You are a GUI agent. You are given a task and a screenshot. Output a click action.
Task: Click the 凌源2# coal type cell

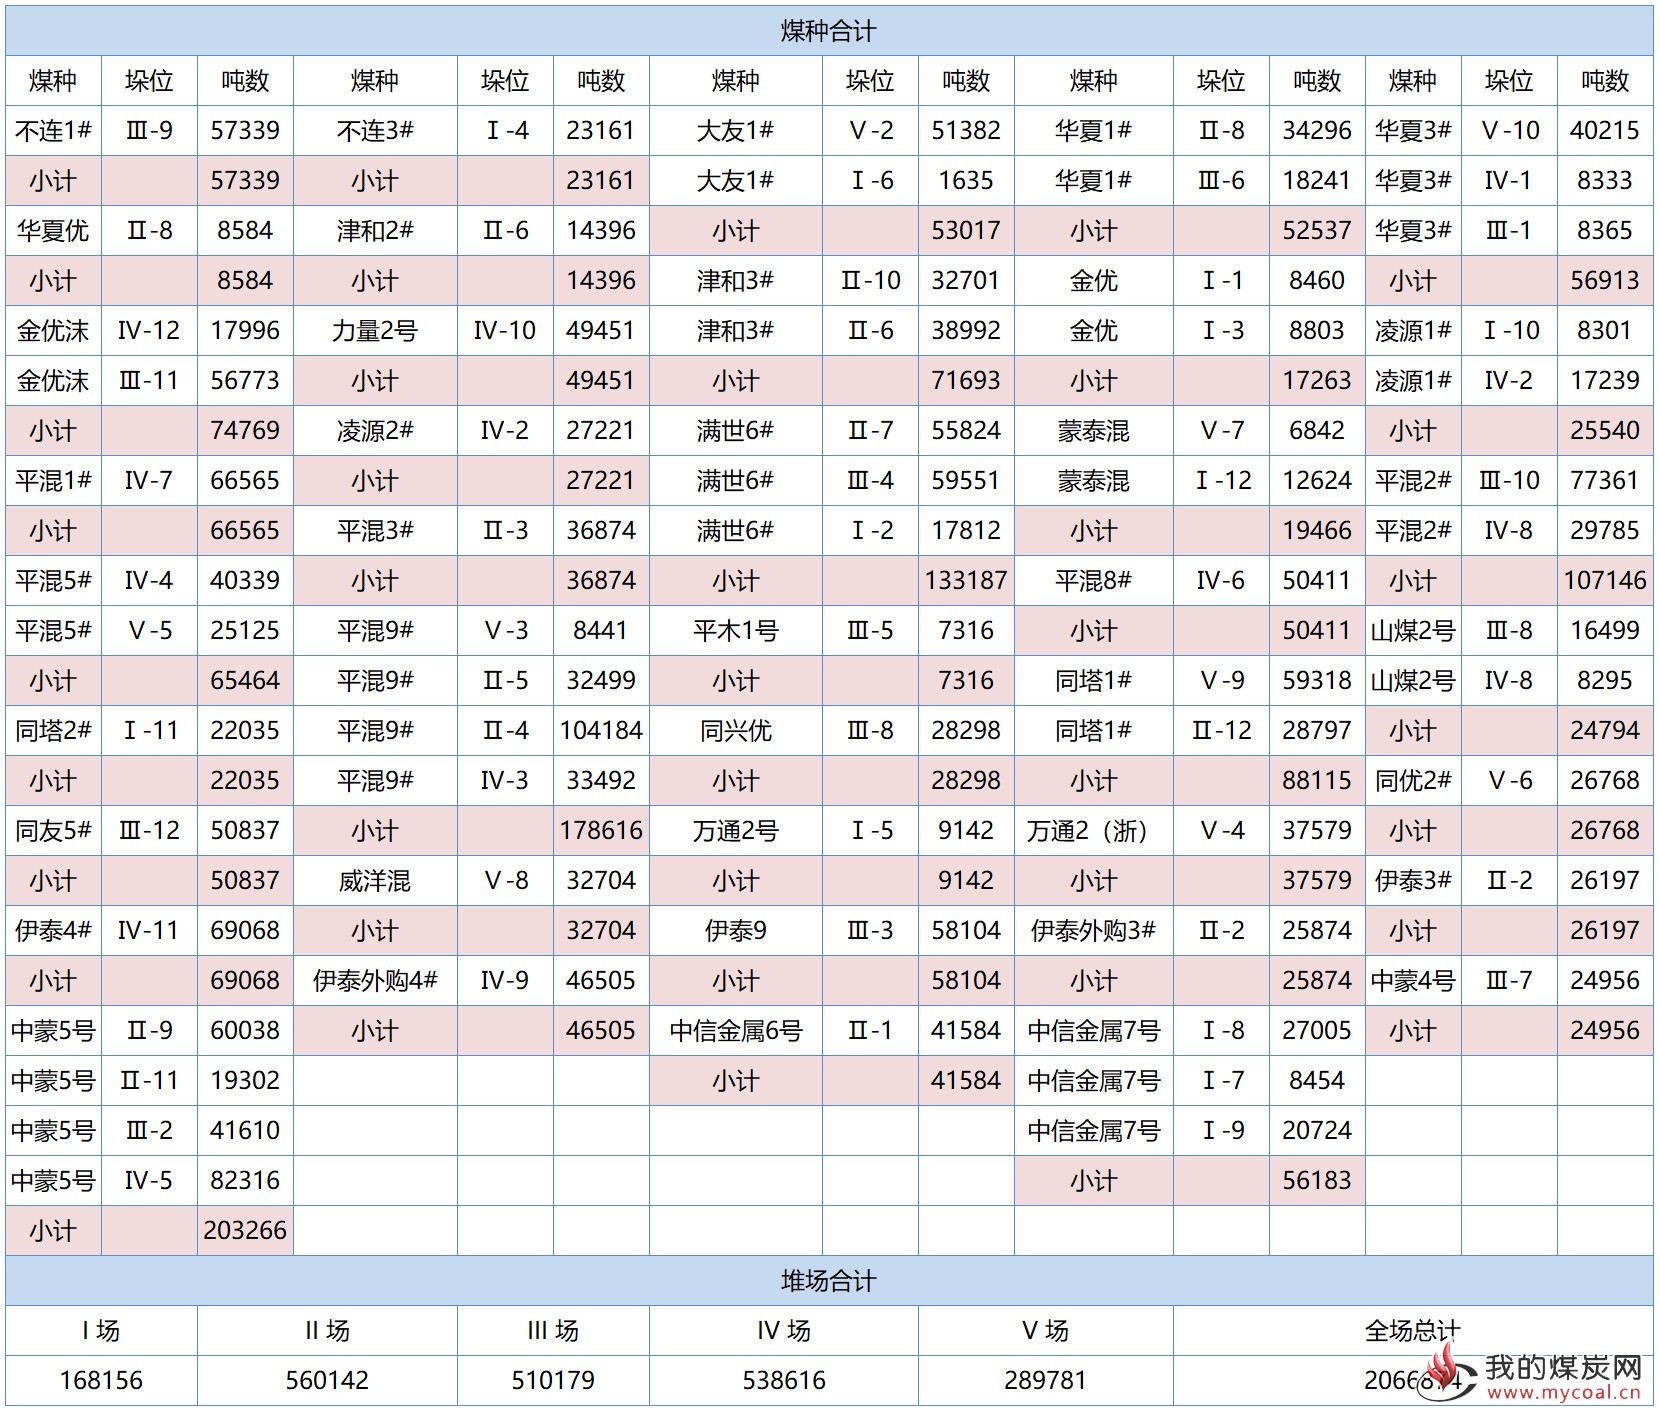375,430
